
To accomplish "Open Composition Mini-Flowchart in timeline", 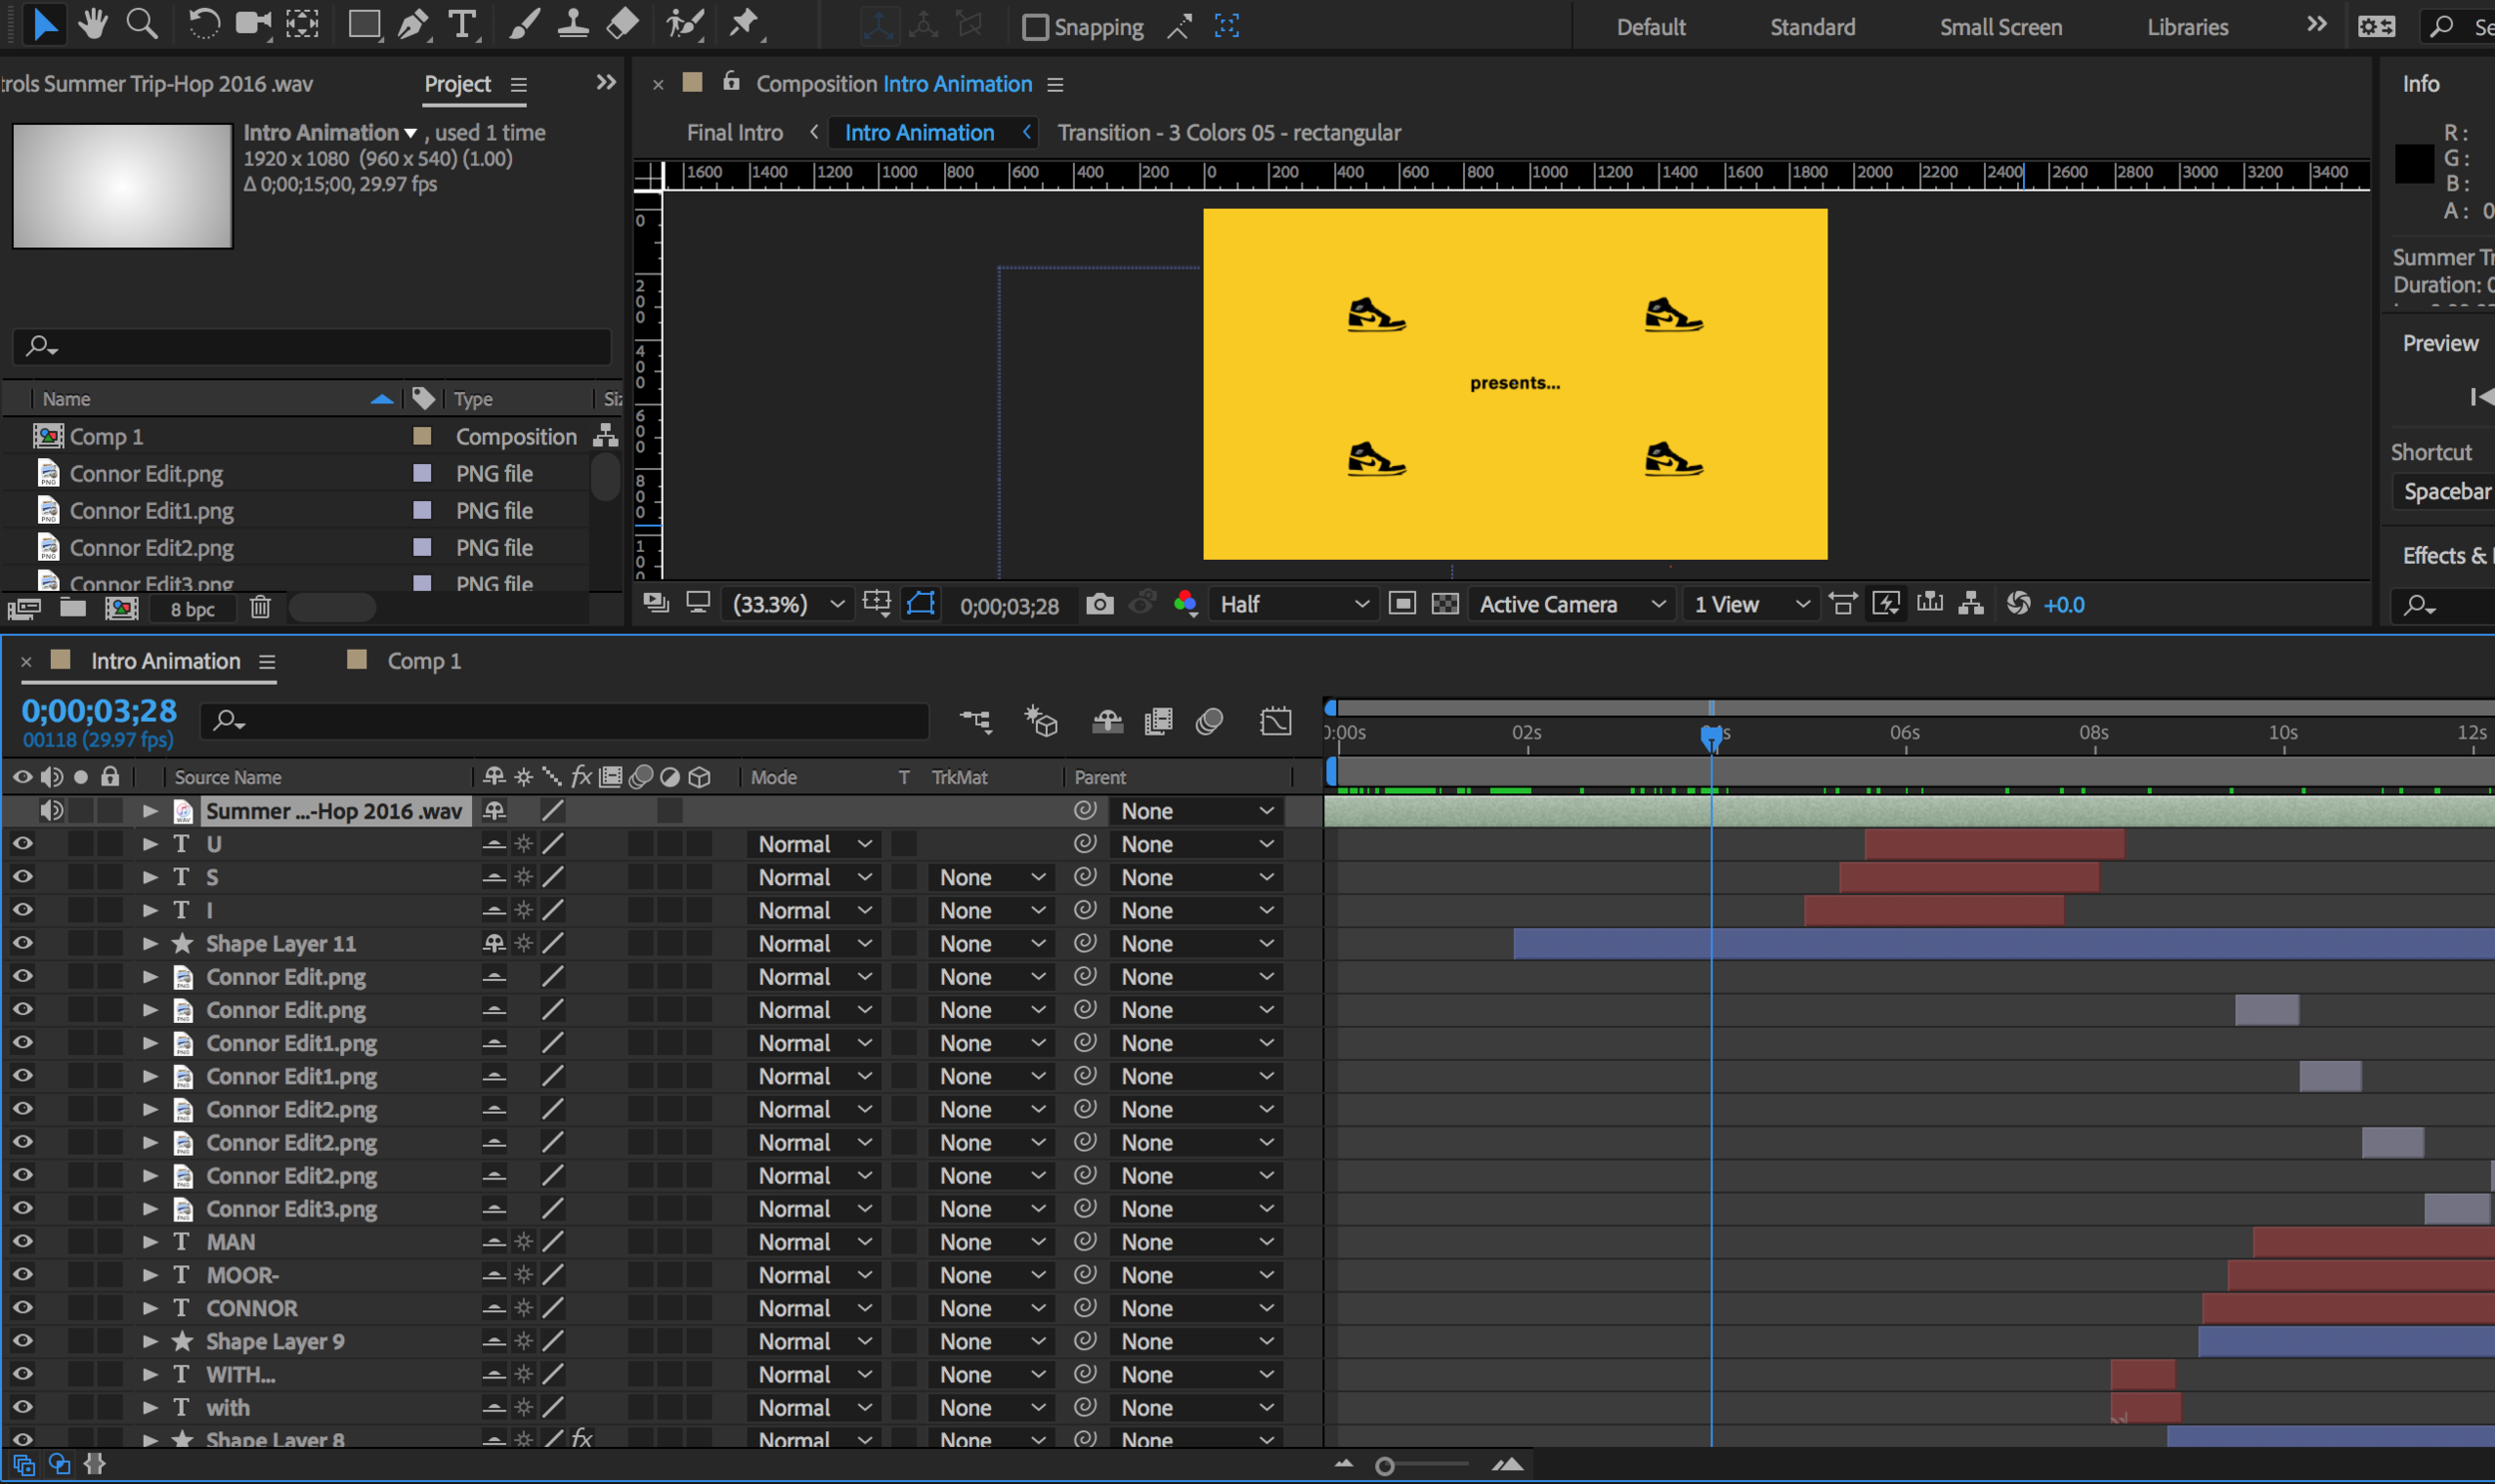I will tap(976, 721).
